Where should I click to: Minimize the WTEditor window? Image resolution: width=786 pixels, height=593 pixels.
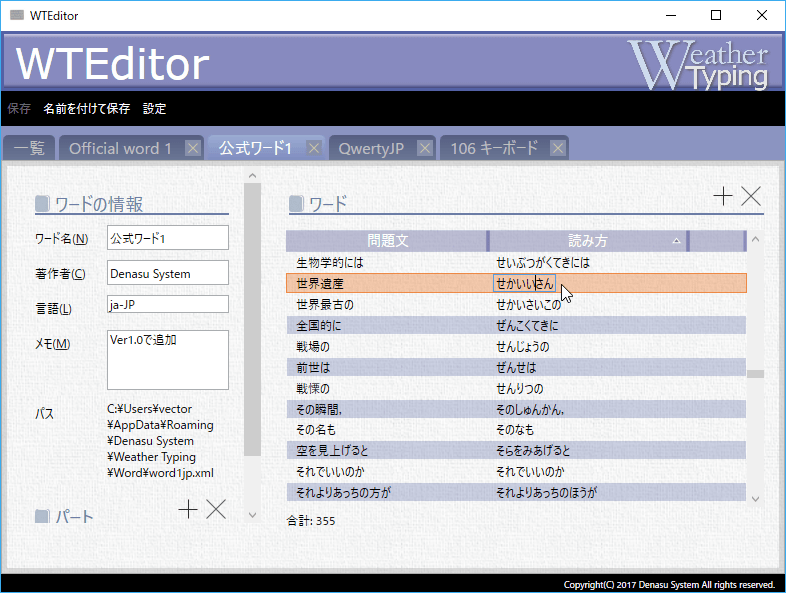click(x=671, y=16)
